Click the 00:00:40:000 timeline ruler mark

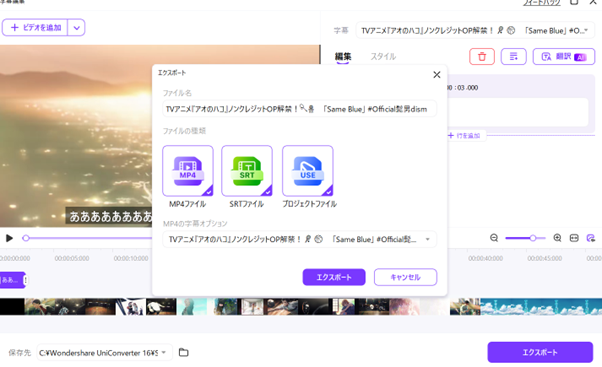pyautogui.click(x=485, y=258)
